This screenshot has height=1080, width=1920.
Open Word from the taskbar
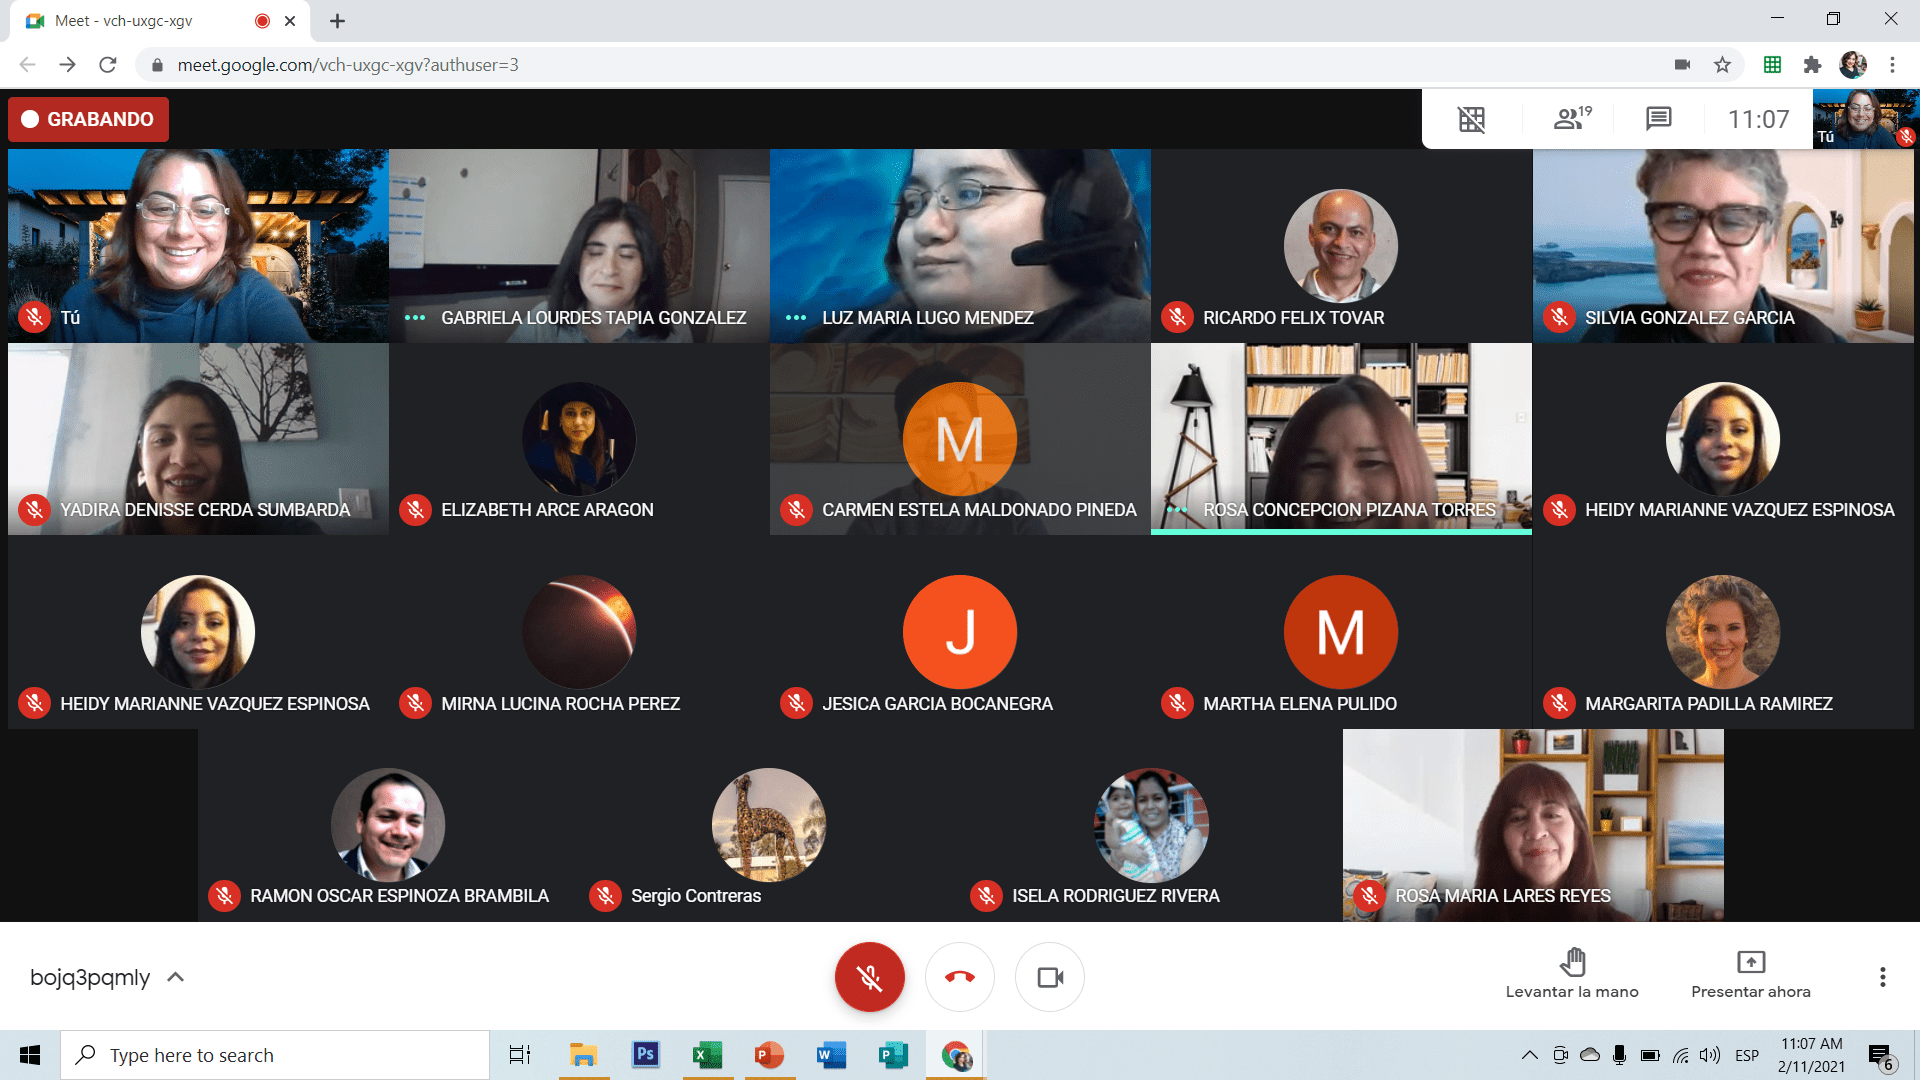coord(831,1055)
